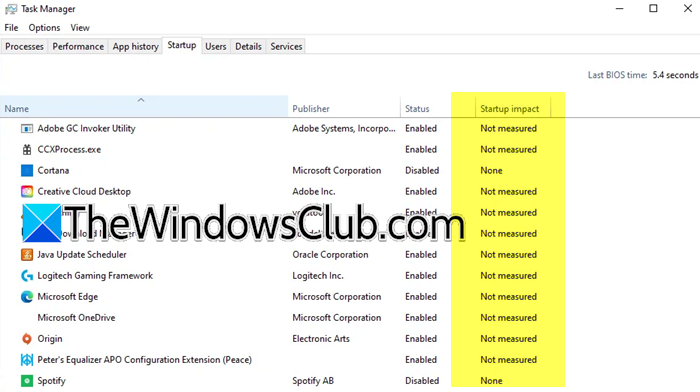Click Spotify's None startup impact cell
The width and height of the screenshot is (700, 392).
point(491,381)
